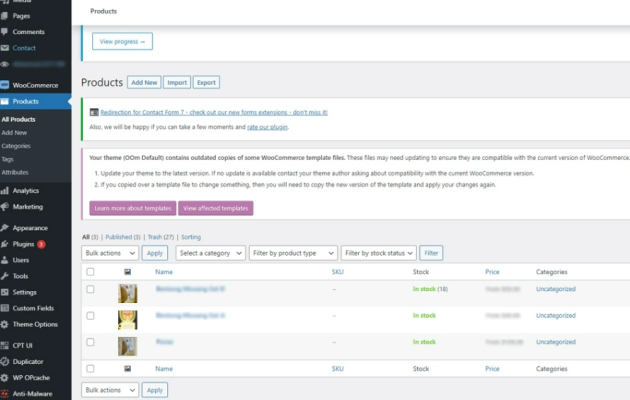Click the Plugins plug icon
Image resolution: width=630 pixels, height=400 pixels.
coord(4,244)
